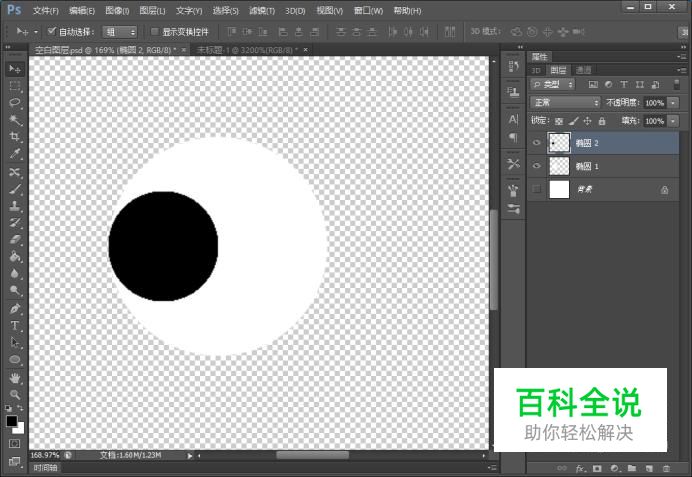Open the blend mode 正常 dropdown
The height and width of the screenshot is (477, 692).
click(565, 102)
